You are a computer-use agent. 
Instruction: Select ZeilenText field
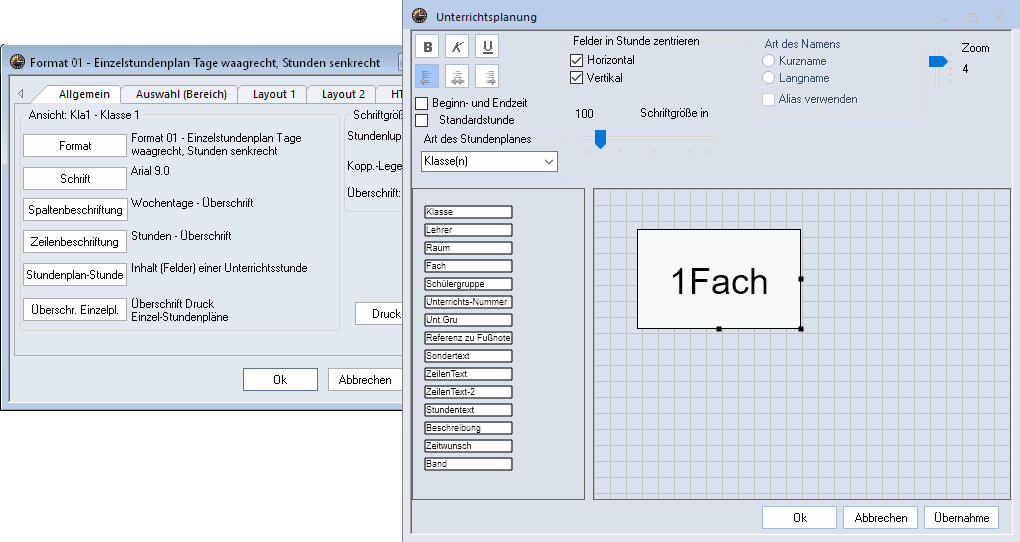[x=468, y=374]
